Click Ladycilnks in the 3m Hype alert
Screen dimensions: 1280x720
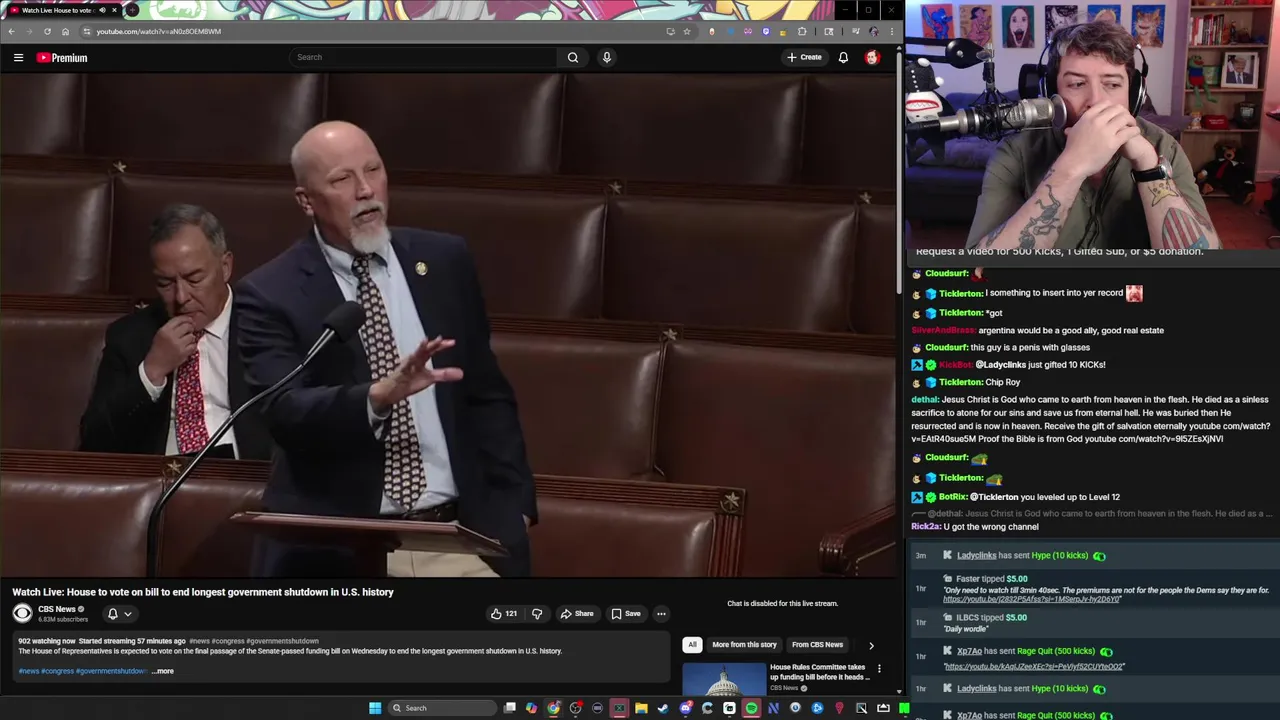click(x=976, y=555)
